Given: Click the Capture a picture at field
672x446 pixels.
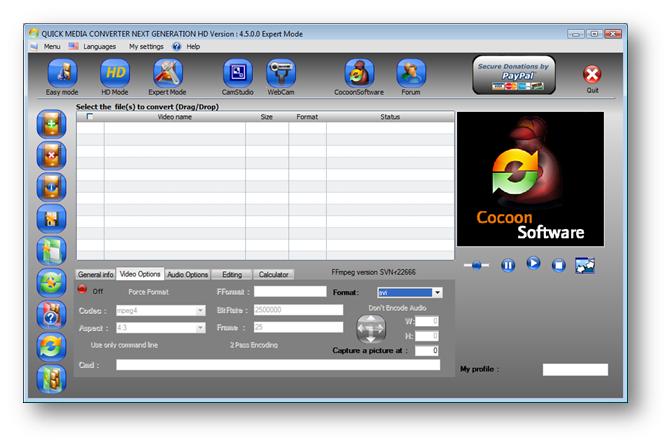Looking at the screenshot, I should (x=427, y=350).
